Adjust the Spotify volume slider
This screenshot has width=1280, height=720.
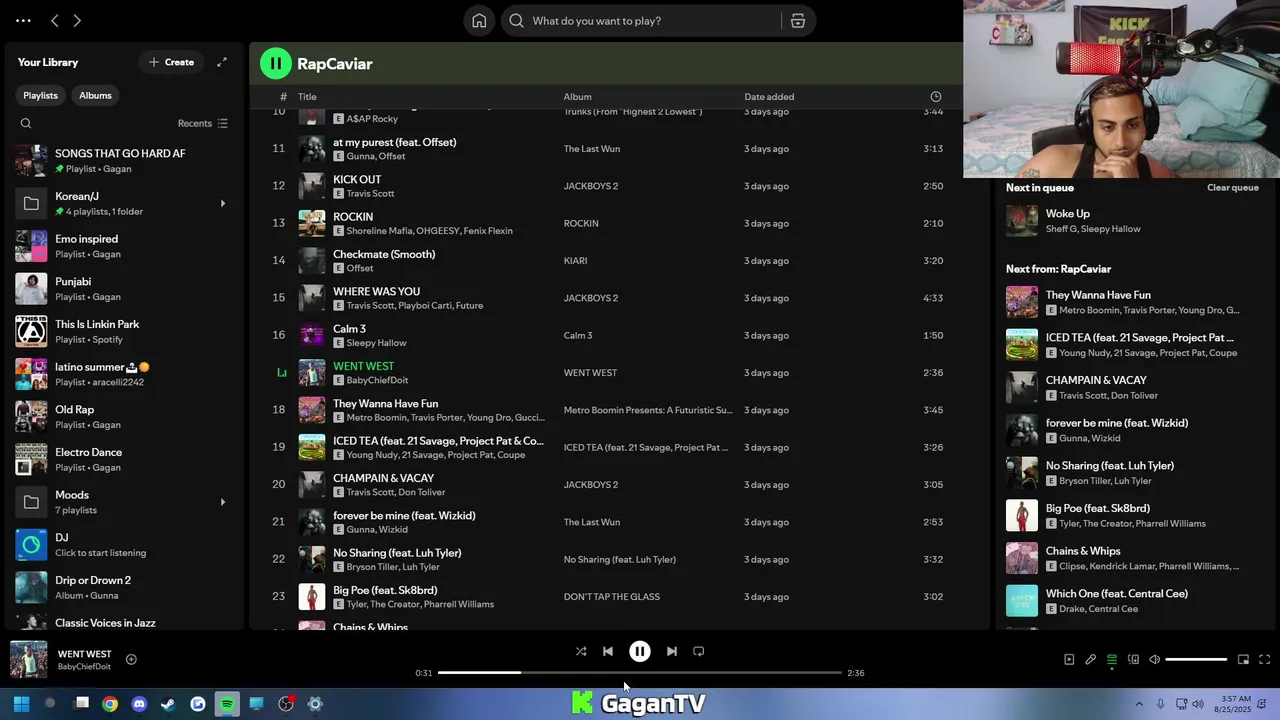pos(1196,659)
